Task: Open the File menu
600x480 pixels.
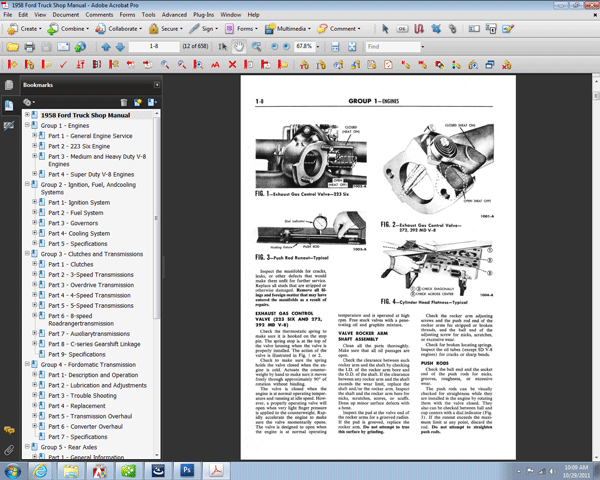Action: click(x=8, y=15)
